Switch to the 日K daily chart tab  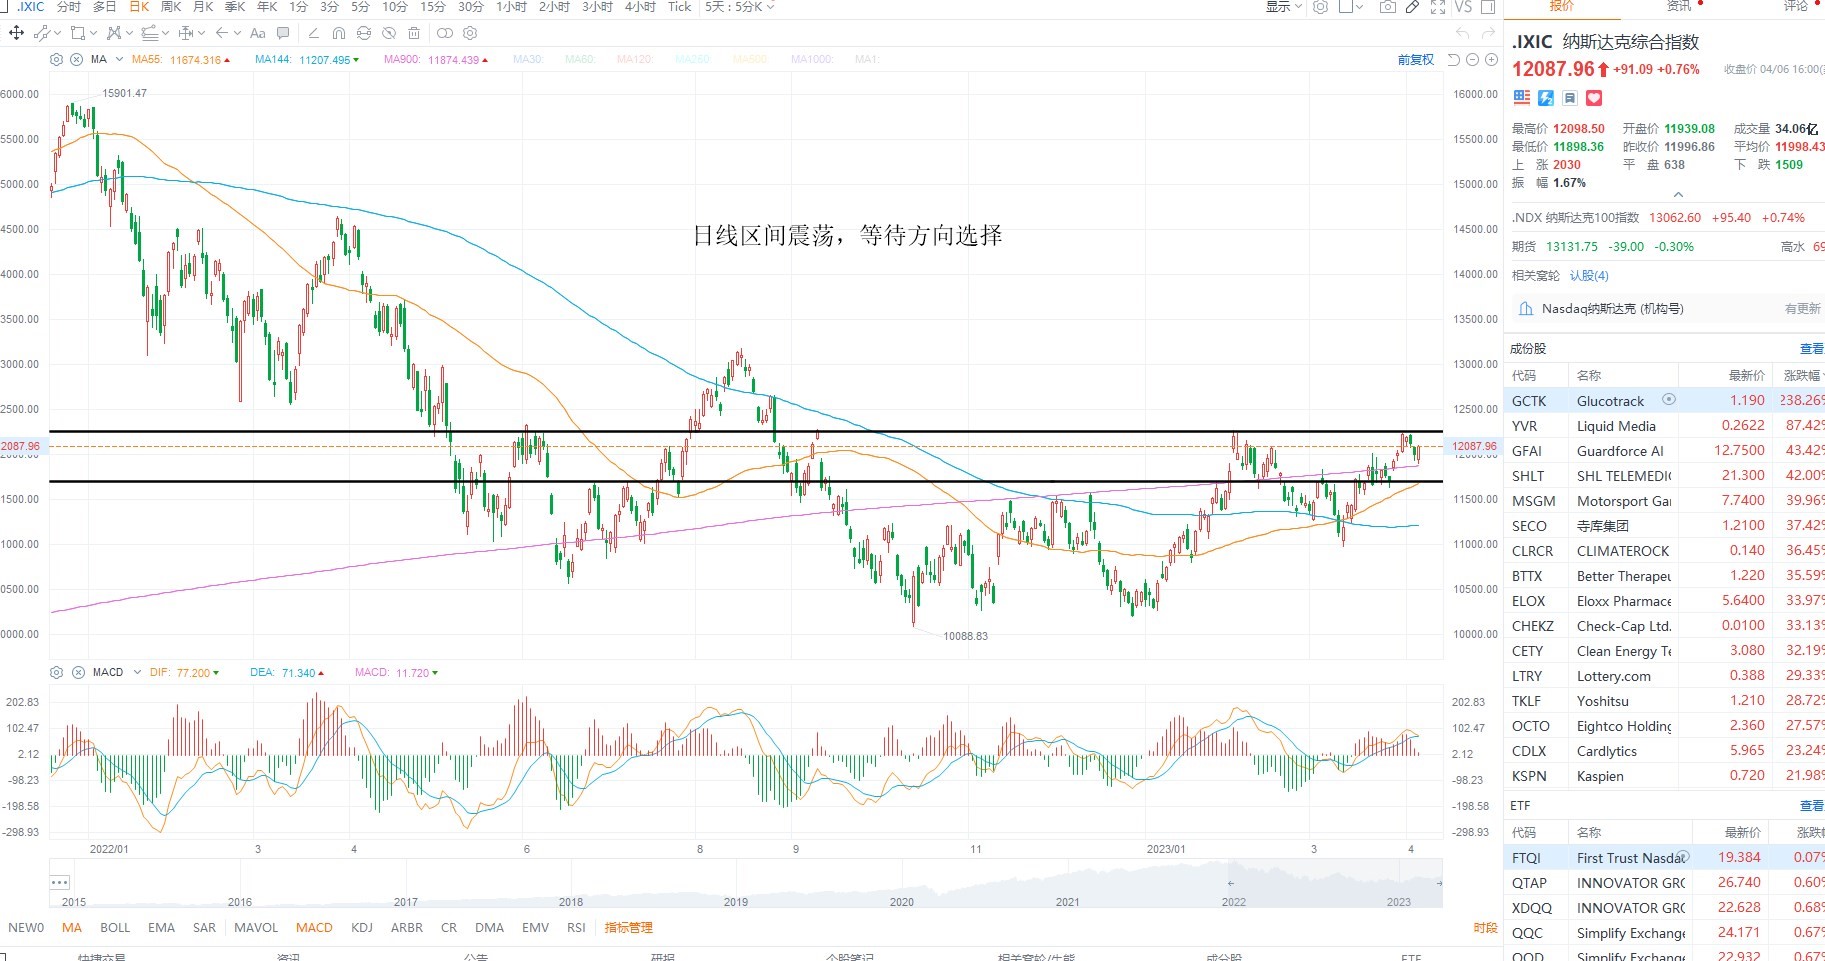(x=139, y=7)
